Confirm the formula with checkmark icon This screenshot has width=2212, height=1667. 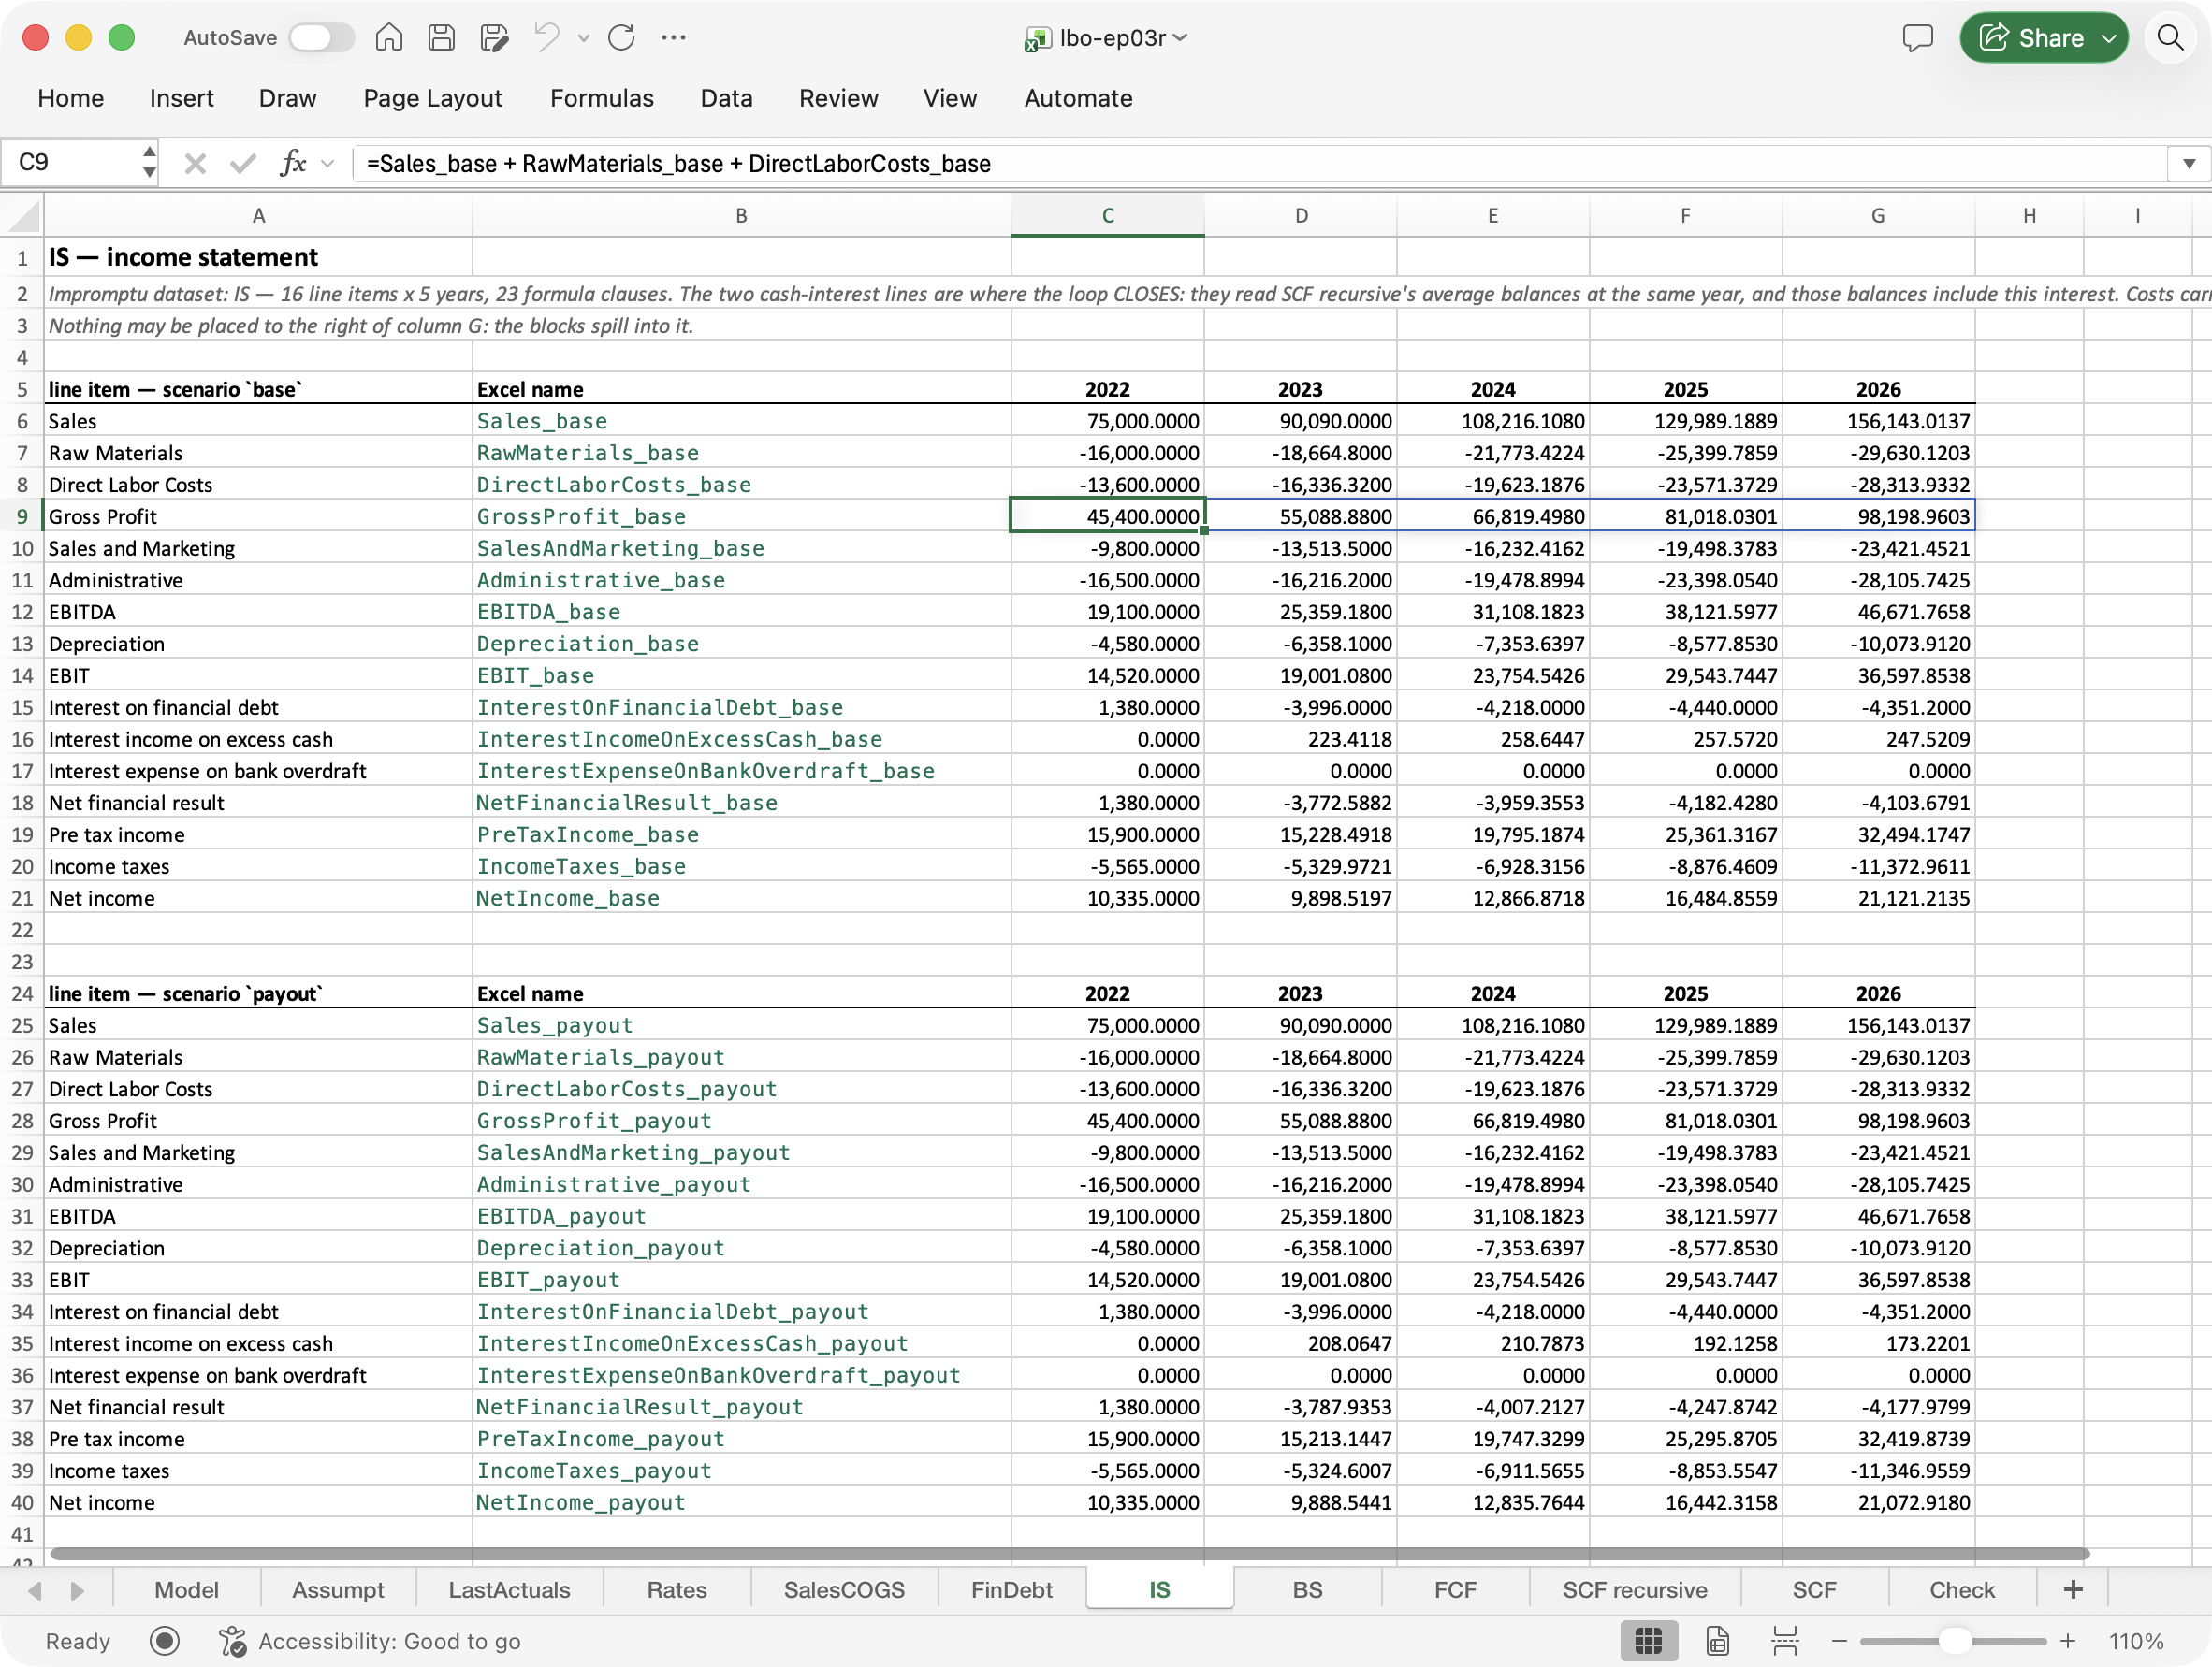(x=242, y=163)
